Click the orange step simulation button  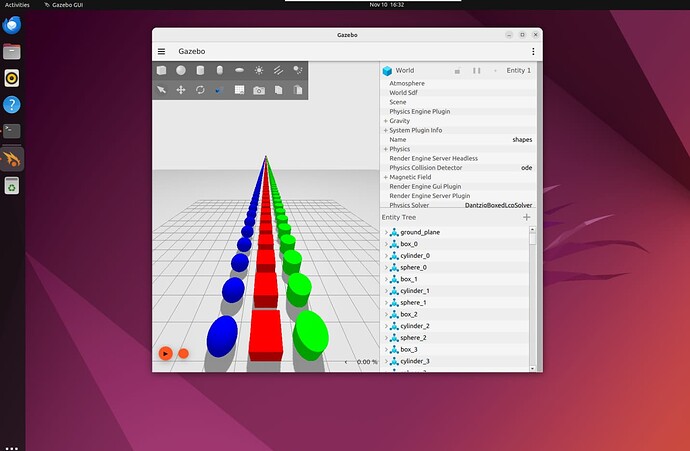pyautogui.click(x=183, y=353)
